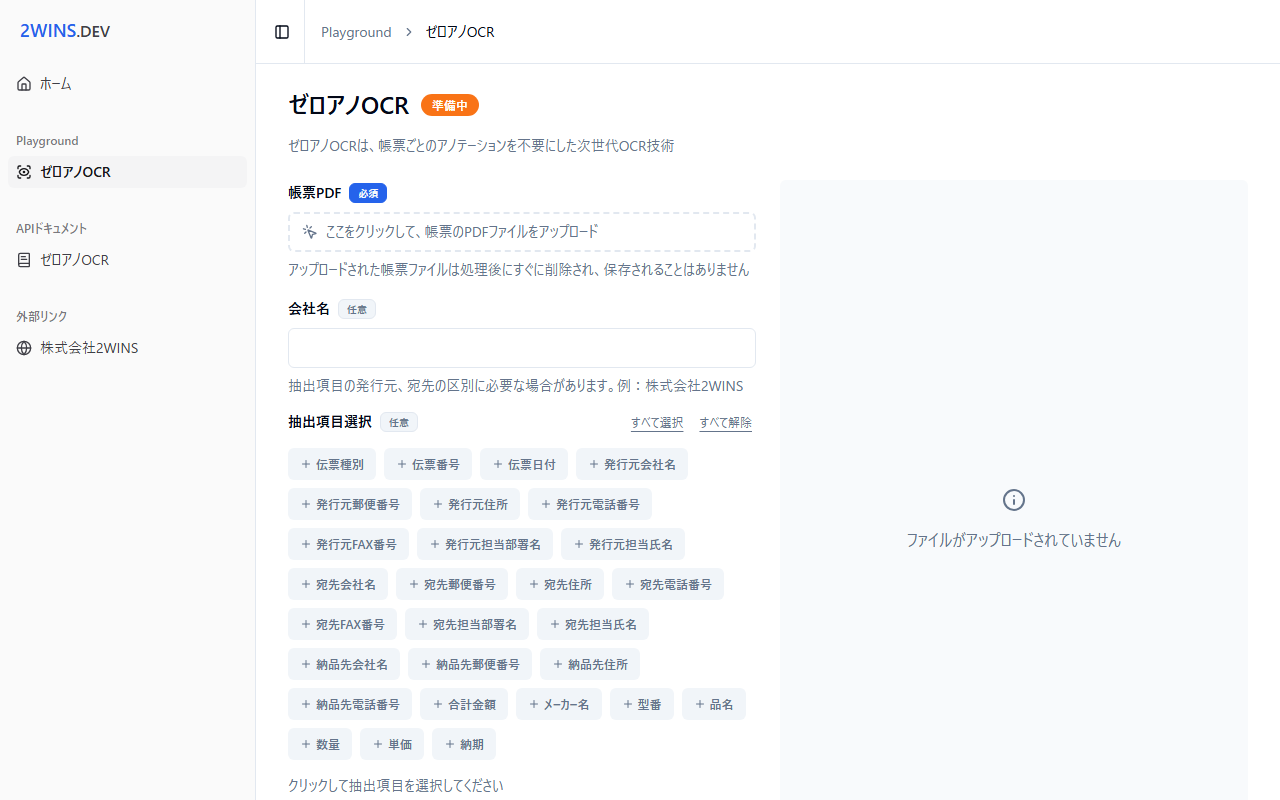Click the PDF upload dropzone area

[521, 232]
